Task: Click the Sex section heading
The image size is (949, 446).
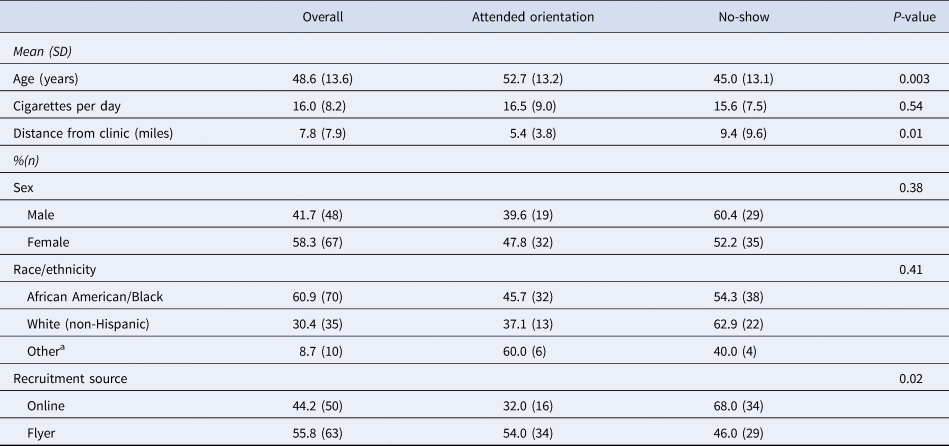Action: click(22, 187)
